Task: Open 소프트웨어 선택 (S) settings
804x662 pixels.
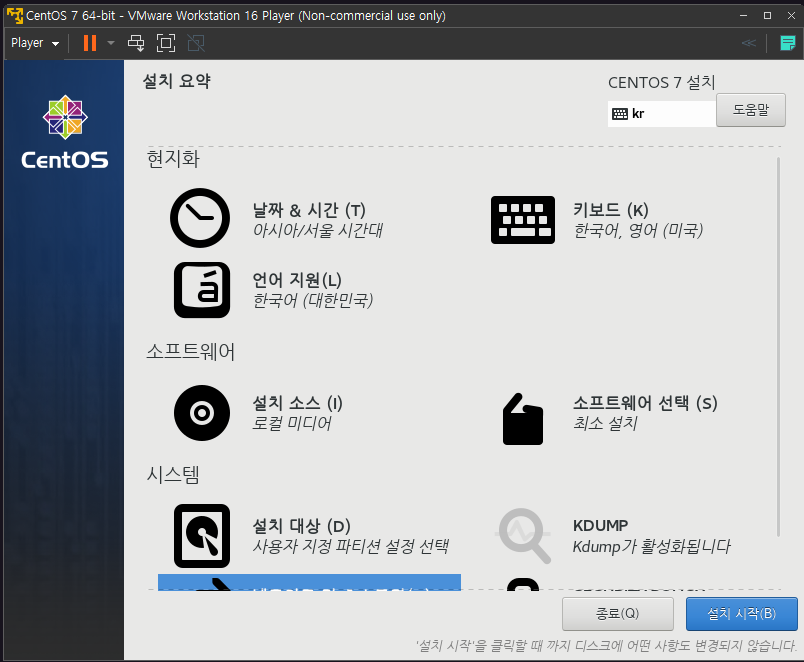Action: 645,403
